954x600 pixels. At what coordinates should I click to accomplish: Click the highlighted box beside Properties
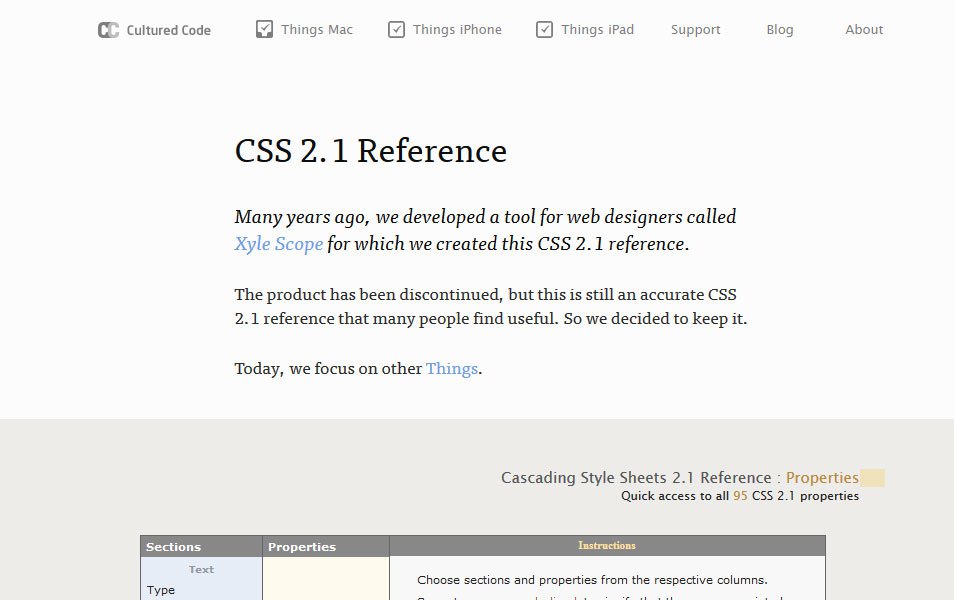(x=871, y=477)
